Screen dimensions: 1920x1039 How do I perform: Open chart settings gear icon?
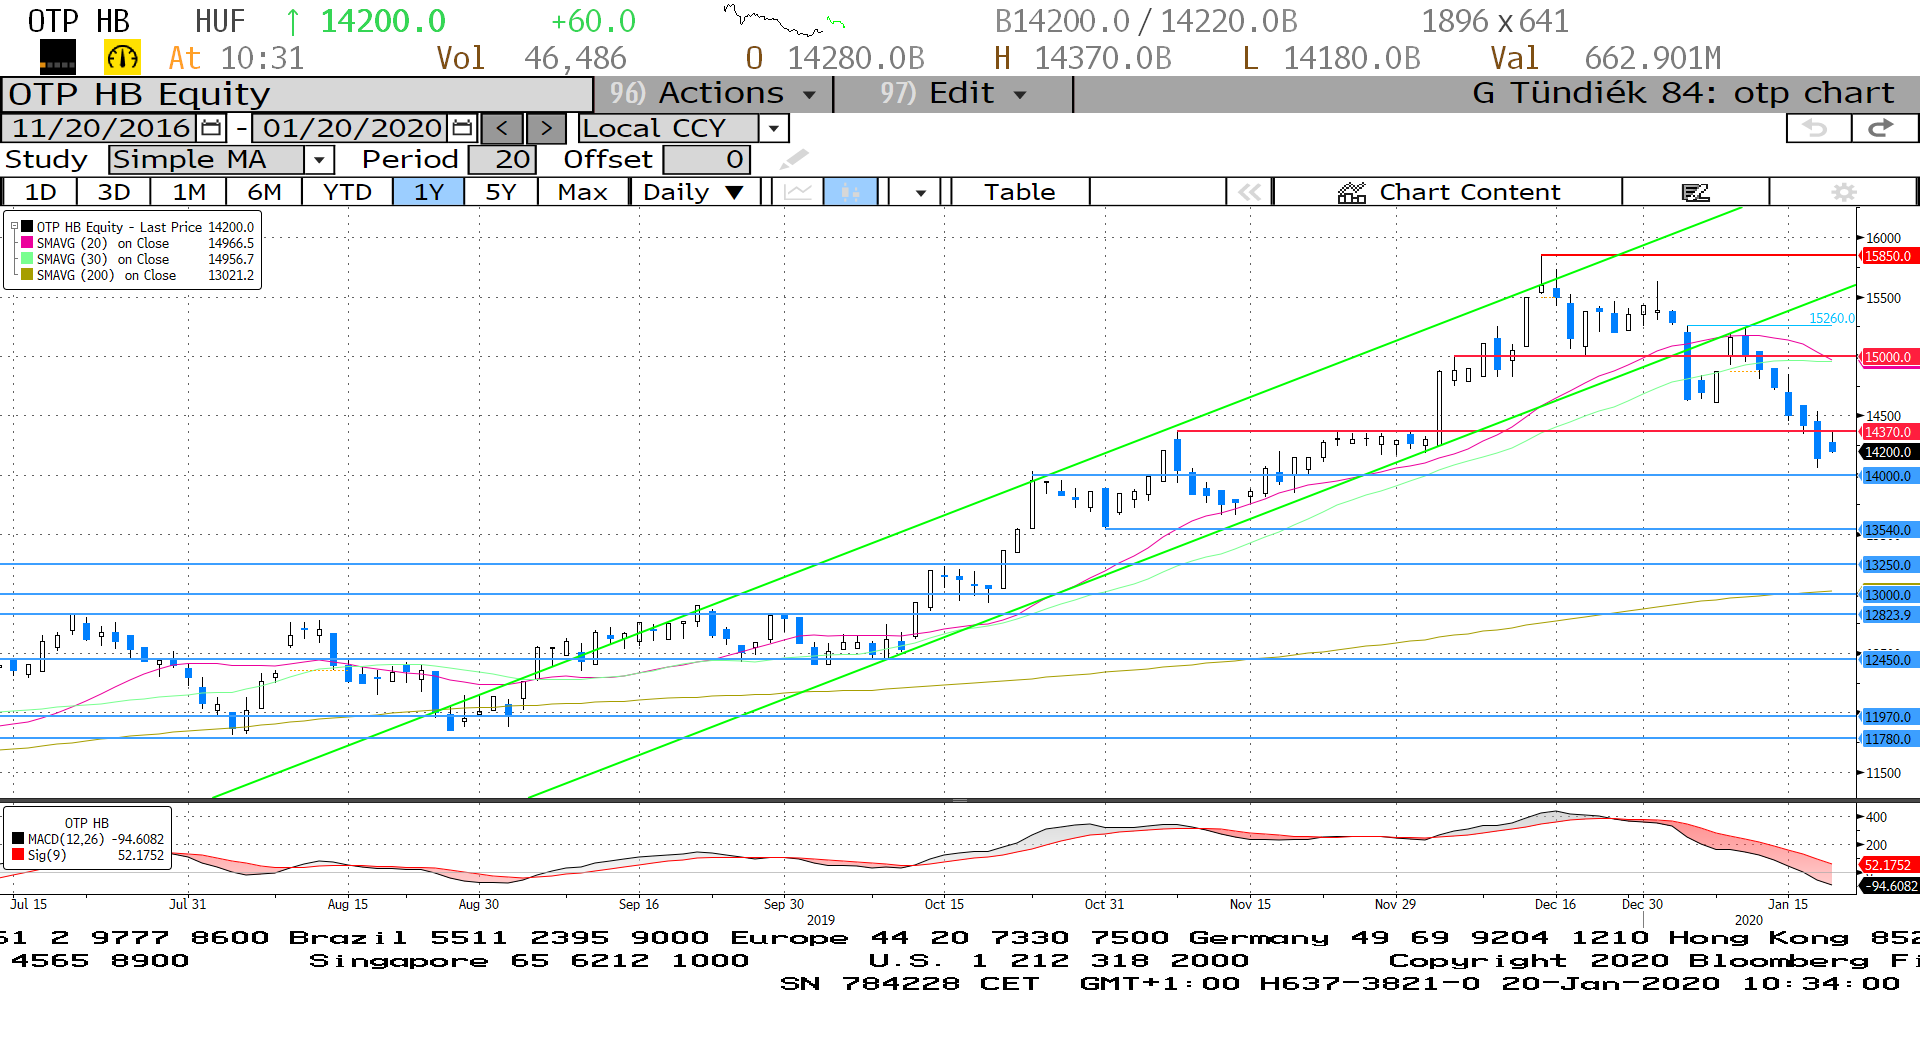pos(1843,192)
